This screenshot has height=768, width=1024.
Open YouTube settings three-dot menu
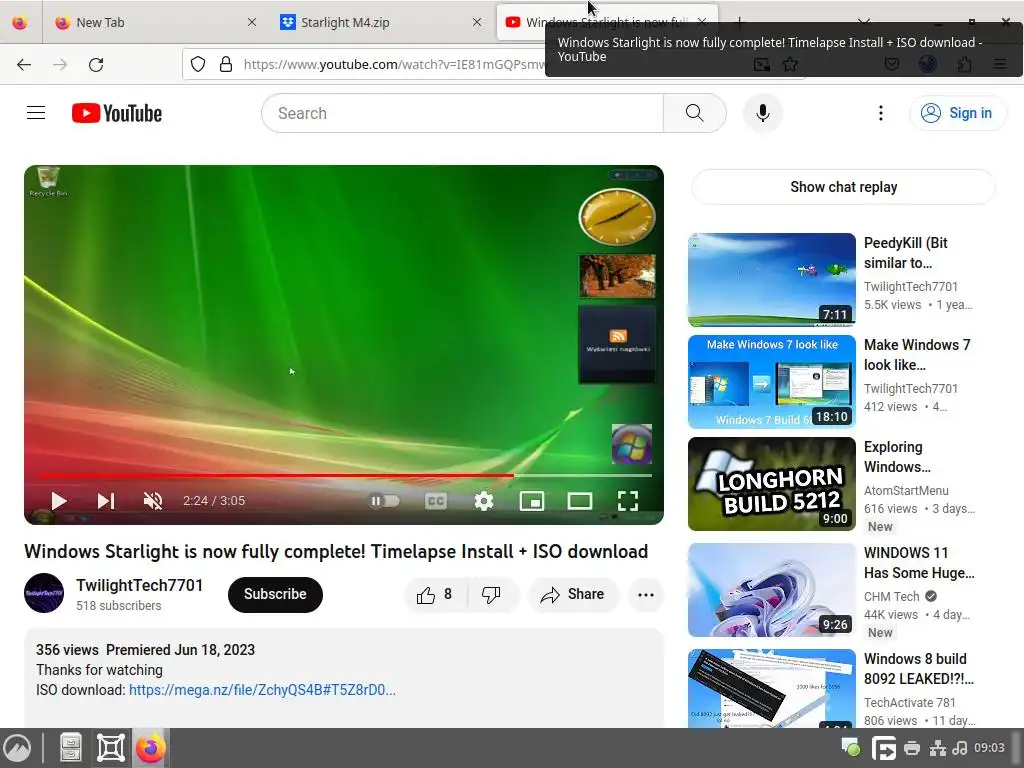(x=880, y=113)
